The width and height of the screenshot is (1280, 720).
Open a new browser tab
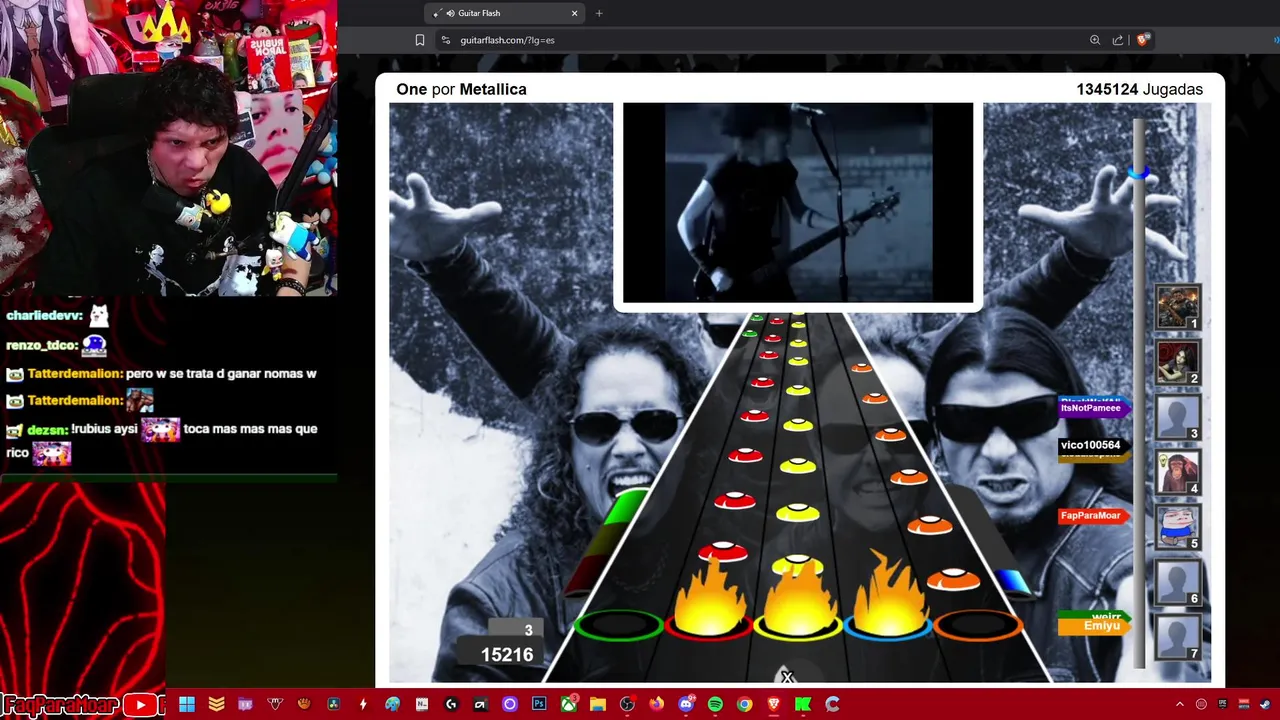click(x=599, y=13)
